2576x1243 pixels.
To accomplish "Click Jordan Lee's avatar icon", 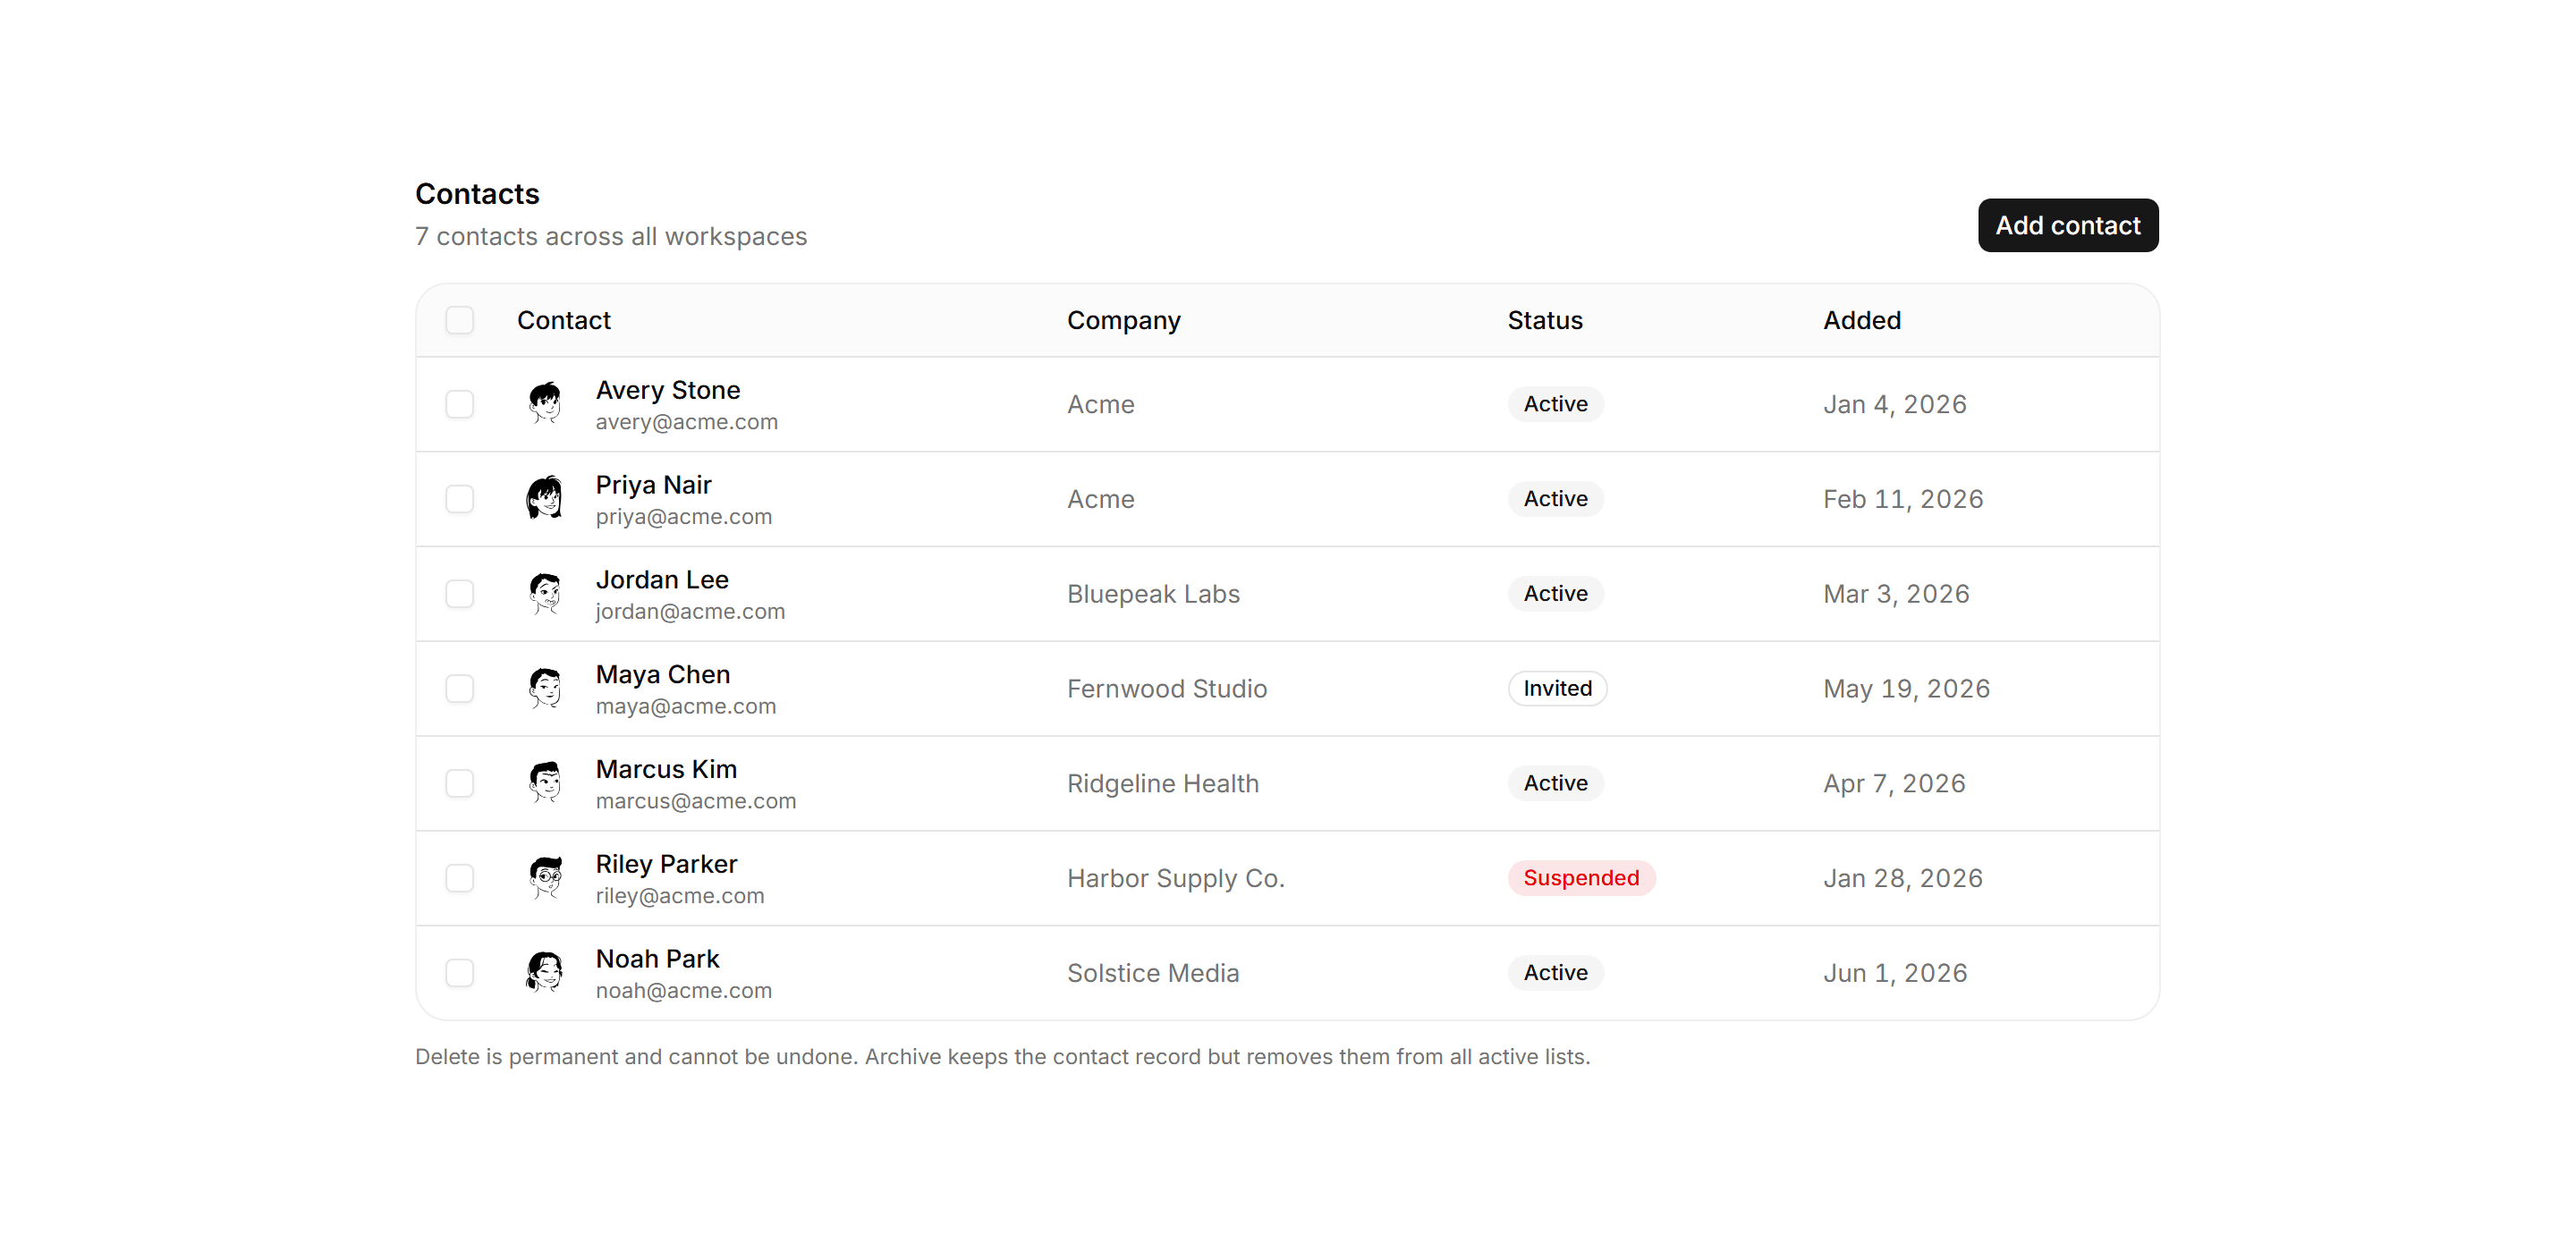I will (x=545, y=594).
